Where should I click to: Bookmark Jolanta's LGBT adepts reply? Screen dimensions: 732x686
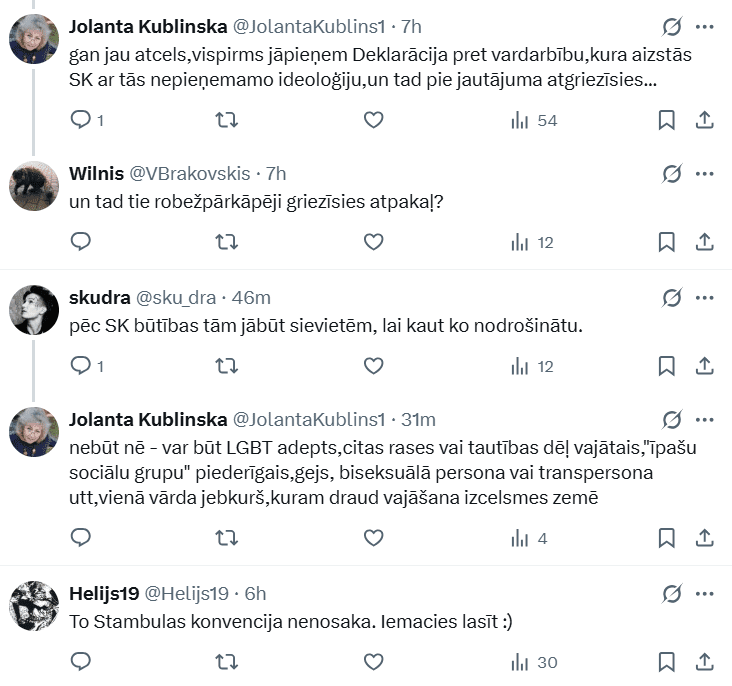click(x=667, y=538)
